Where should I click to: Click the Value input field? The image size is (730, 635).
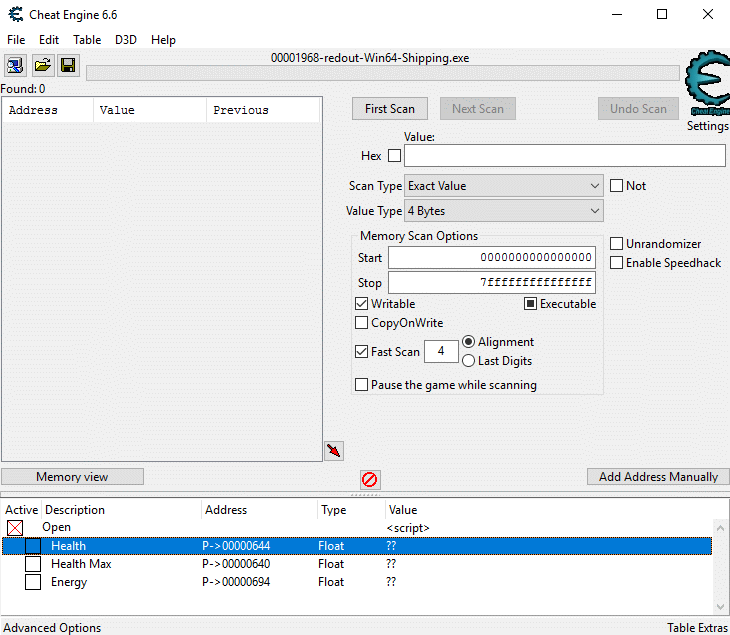564,156
